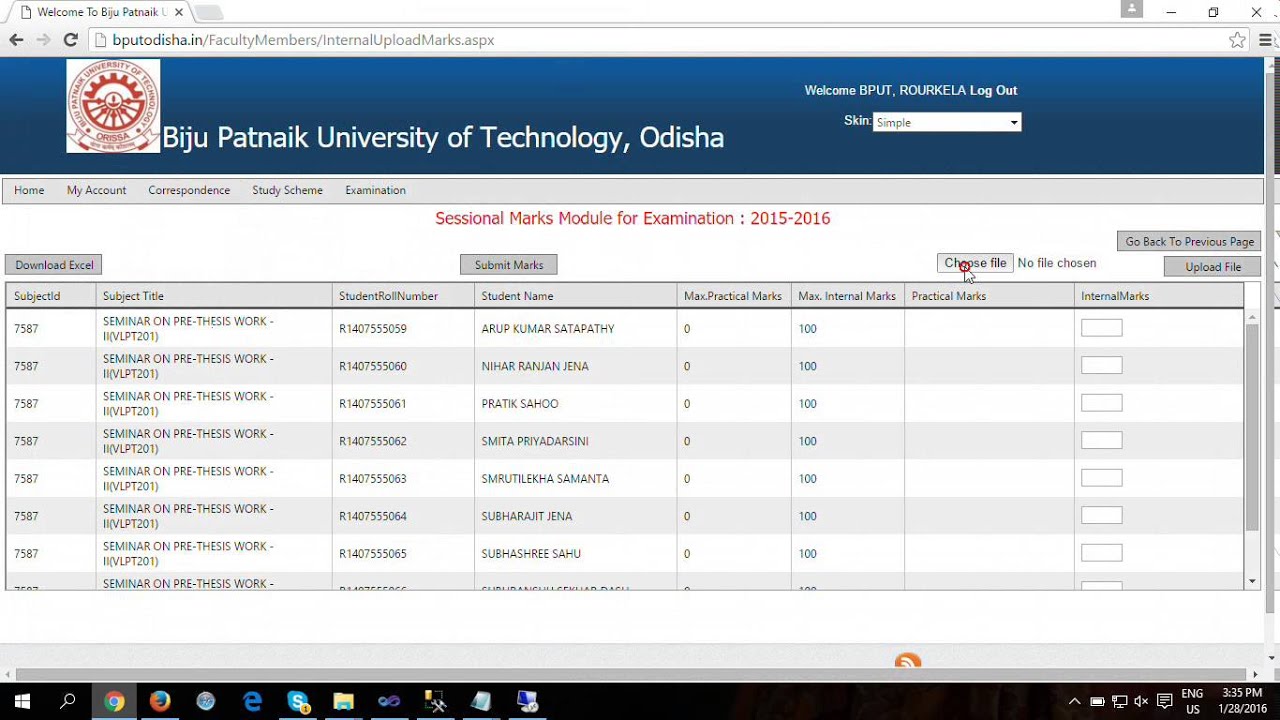Image resolution: width=1280 pixels, height=720 pixels.
Task: Click the Log Out link
Action: [x=993, y=90]
